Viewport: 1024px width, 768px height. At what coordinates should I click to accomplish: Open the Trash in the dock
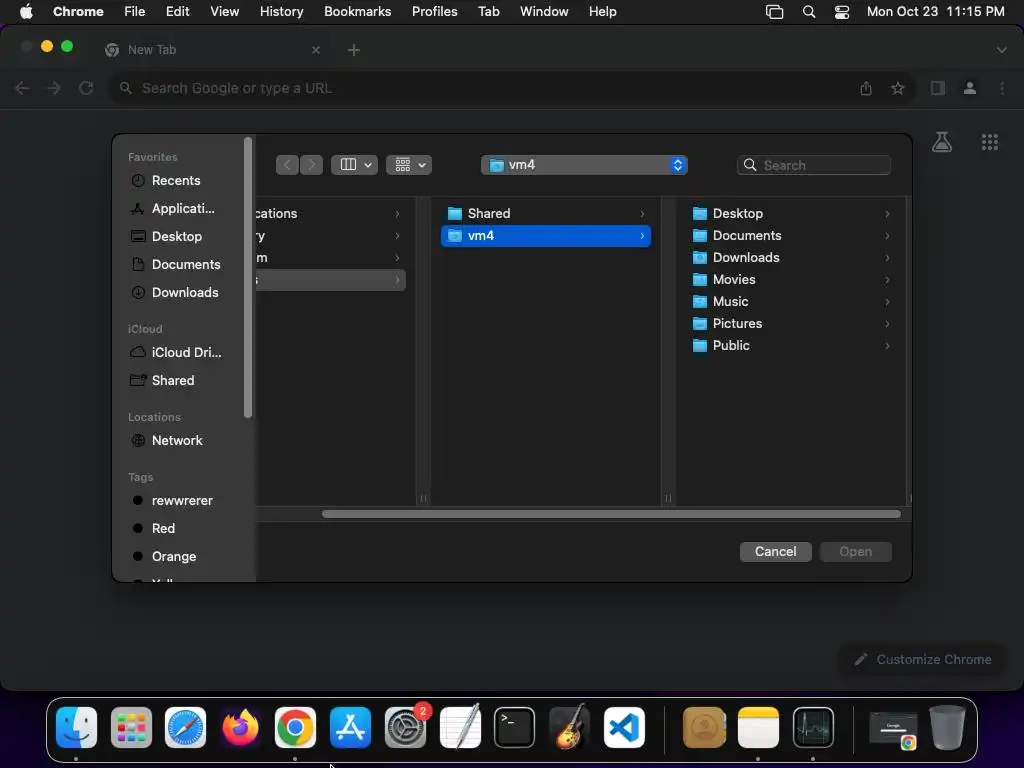[x=947, y=727]
